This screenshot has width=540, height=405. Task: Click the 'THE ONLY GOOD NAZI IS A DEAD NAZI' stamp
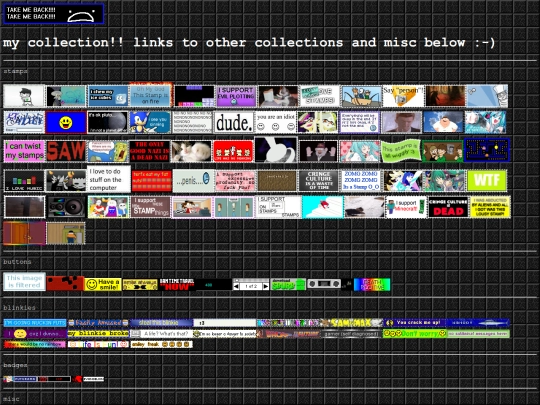[x=150, y=151]
